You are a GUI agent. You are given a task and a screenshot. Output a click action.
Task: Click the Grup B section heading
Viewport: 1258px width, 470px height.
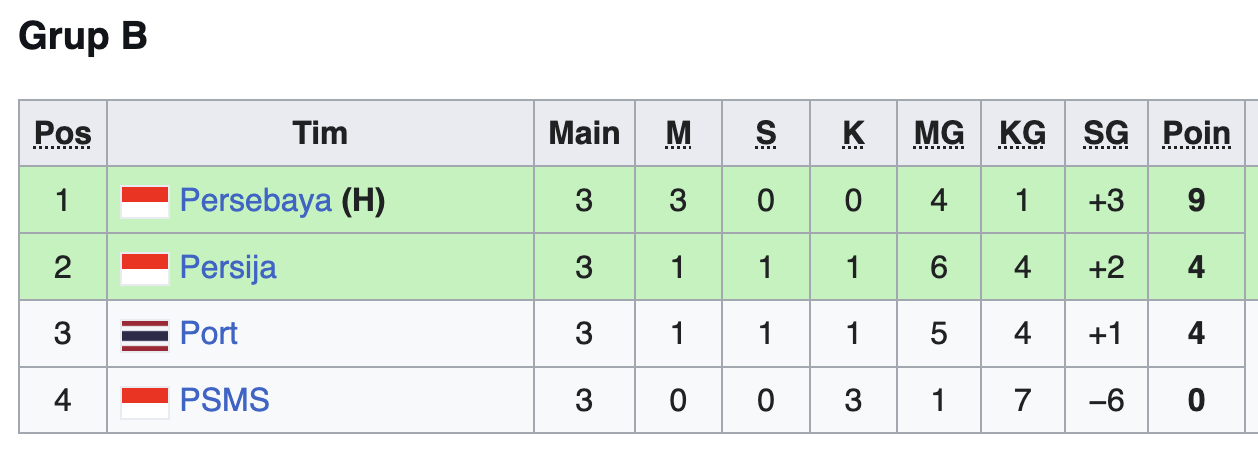click(83, 36)
